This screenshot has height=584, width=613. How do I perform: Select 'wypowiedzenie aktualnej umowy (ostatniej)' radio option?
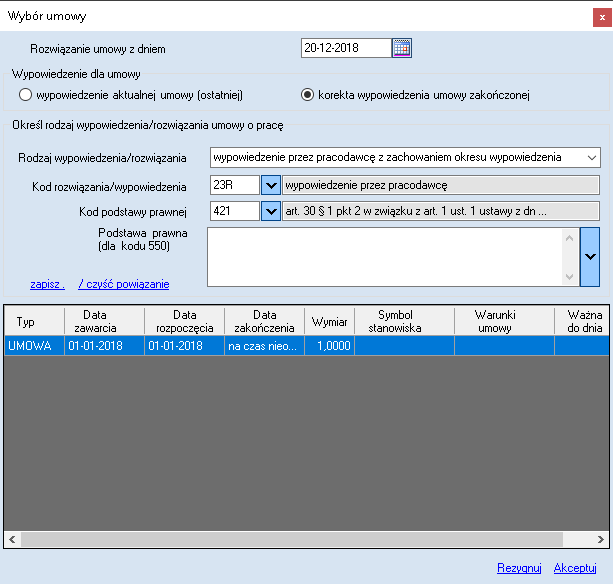26,95
